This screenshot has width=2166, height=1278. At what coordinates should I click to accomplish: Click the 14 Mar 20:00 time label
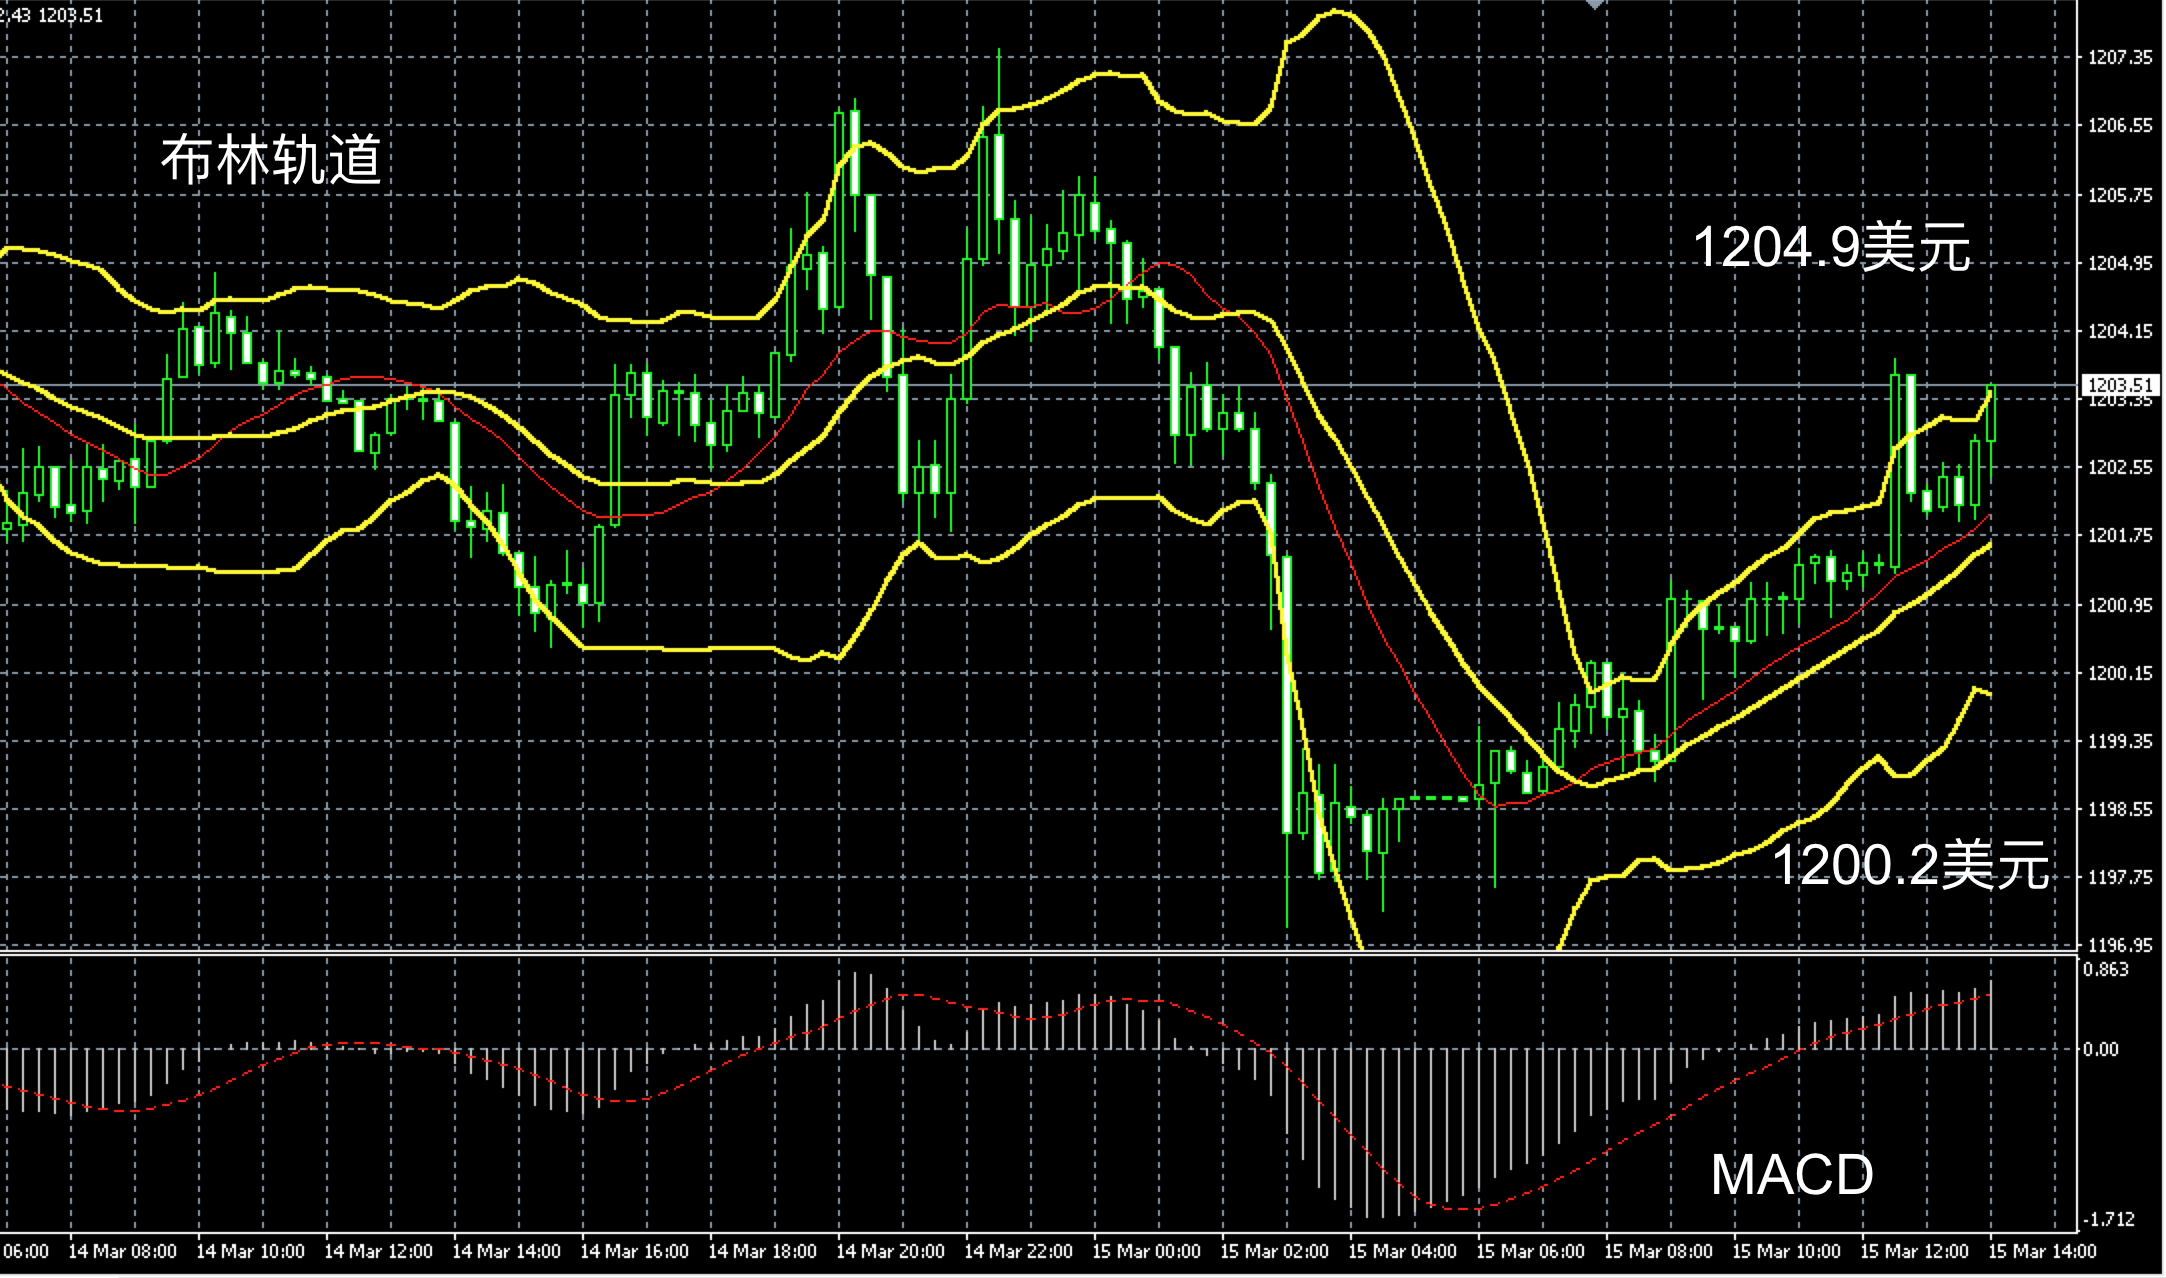tap(890, 1251)
